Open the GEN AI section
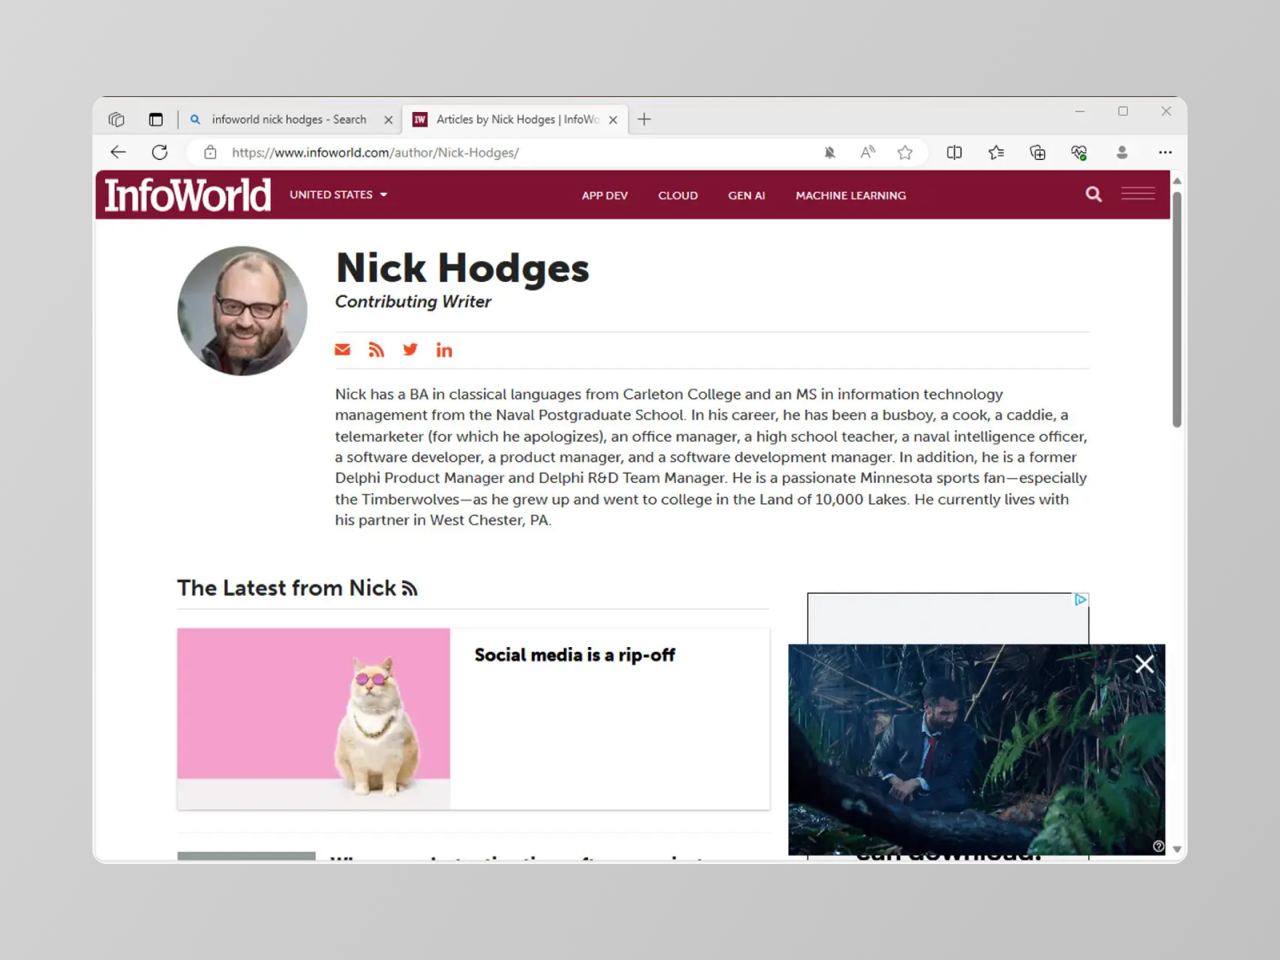 pos(746,195)
